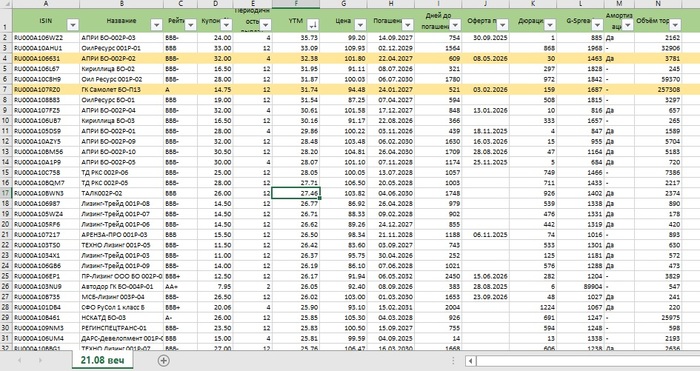The height and width of the screenshot is (371, 700).
Task: Select volume value 257308
Action: 658,90
